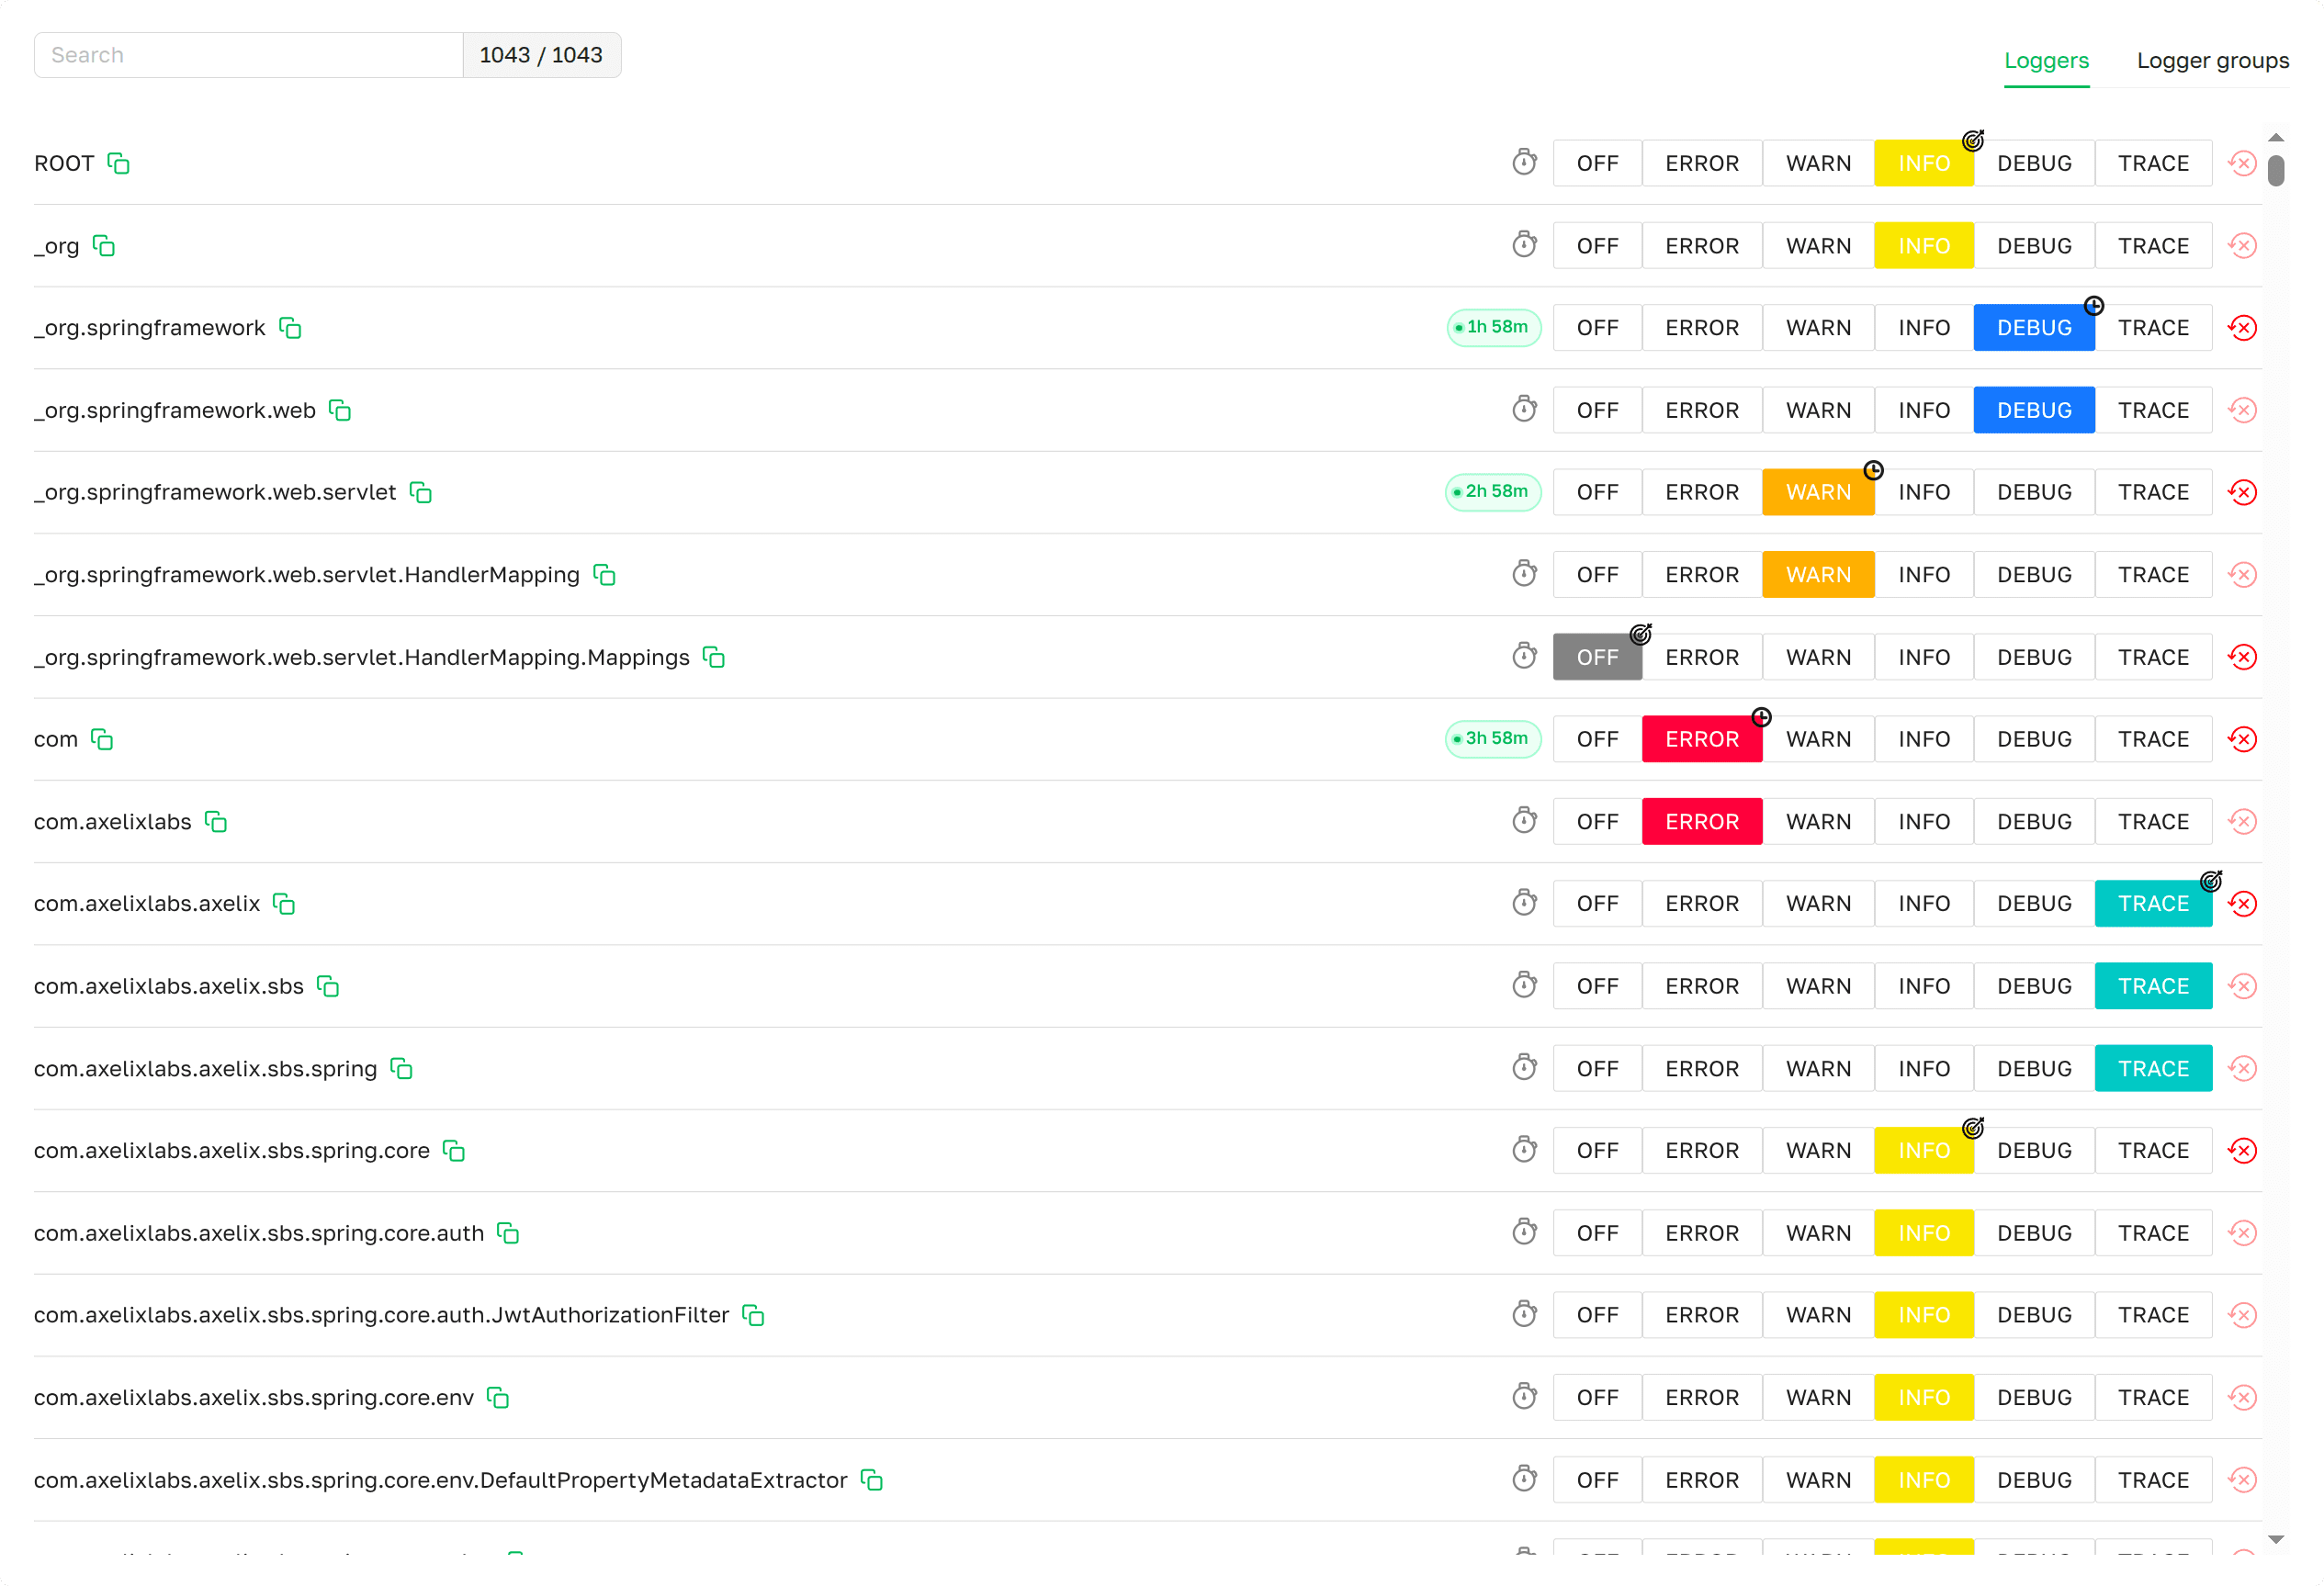Copy the com.axelixlabs.axelix logger name
The width and height of the screenshot is (2324, 1586).
point(284,904)
